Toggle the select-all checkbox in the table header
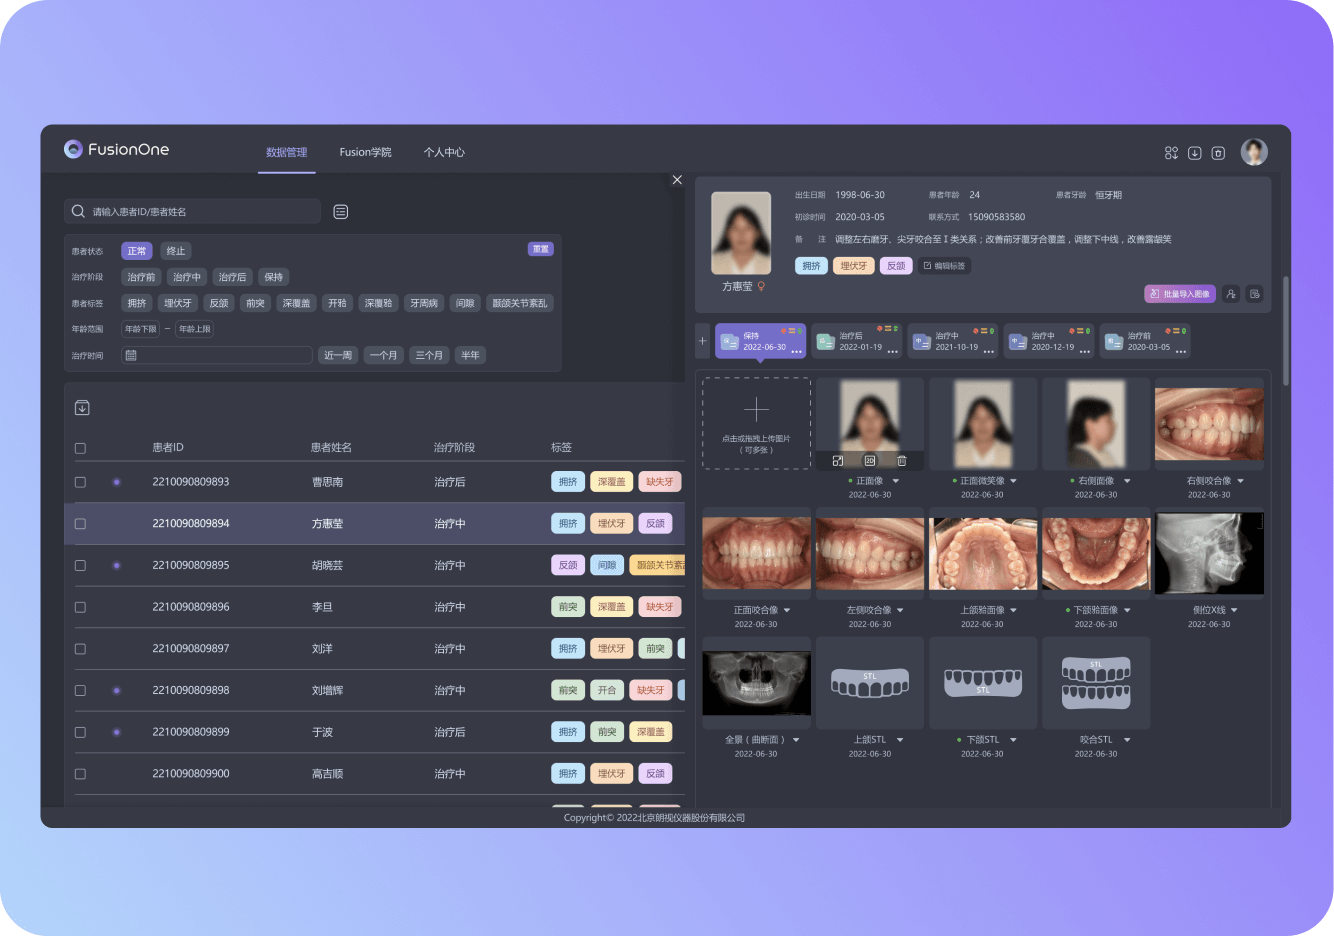Image resolution: width=1334 pixels, height=937 pixels. (80, 448)
